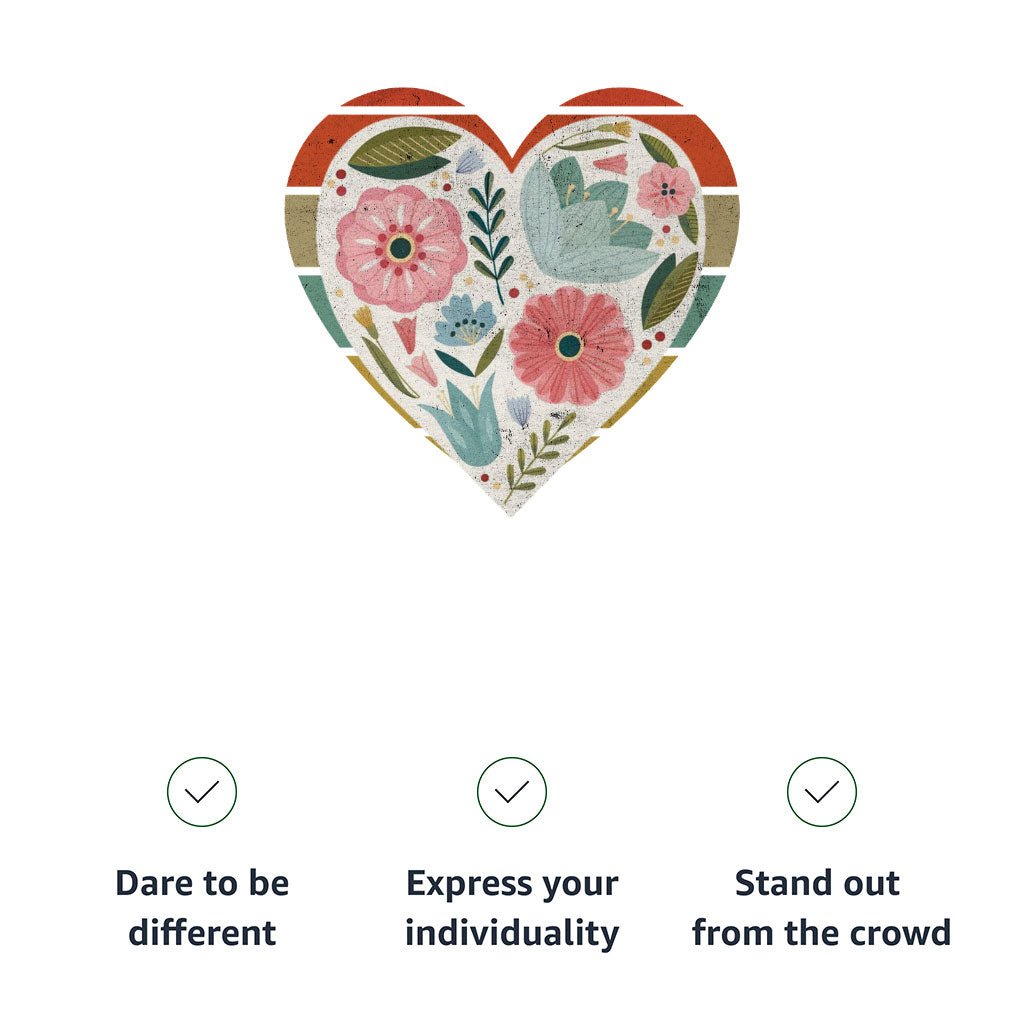Click the small pink flower at heart's top right

coord(665,189)
